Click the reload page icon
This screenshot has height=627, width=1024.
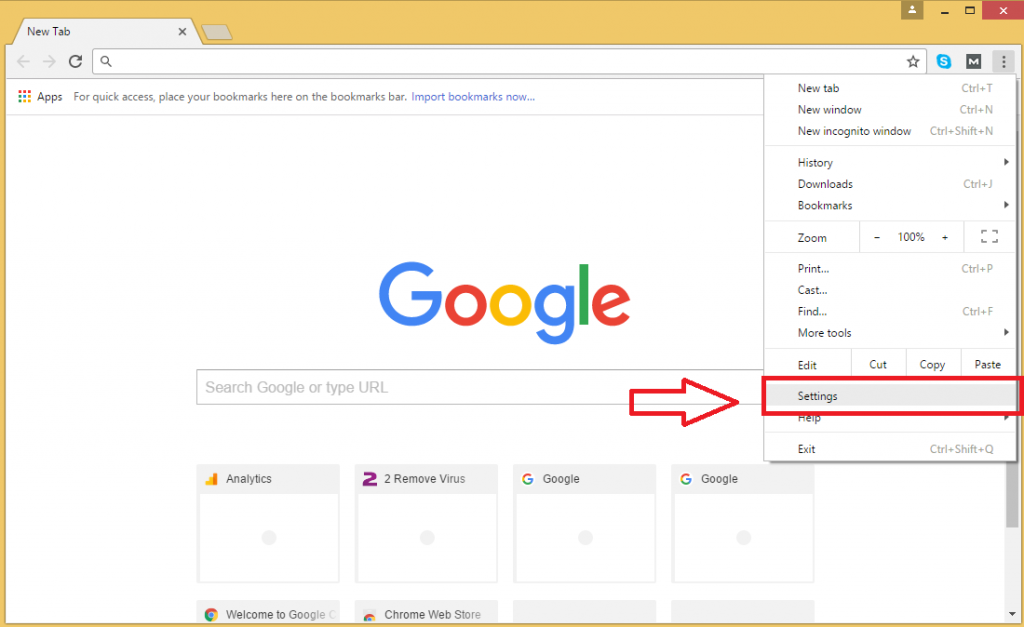click(75, 62)
